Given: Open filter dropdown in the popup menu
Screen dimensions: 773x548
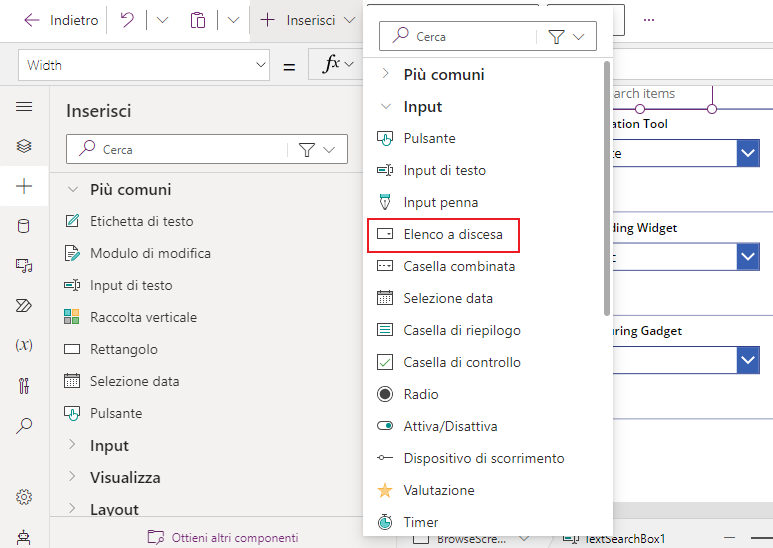Looking at the screenshot, I should click(x=566, y=37).
